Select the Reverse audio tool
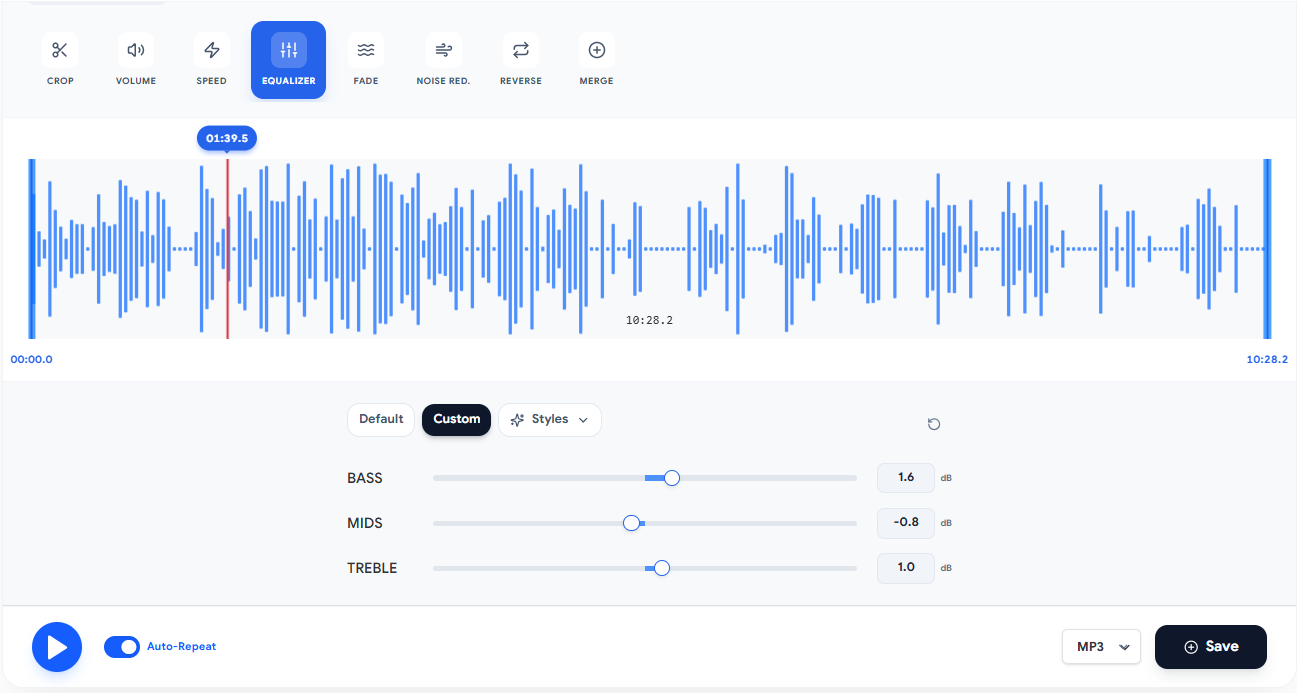The height and width of the screenshot is (693, 1297). coord(521,60)
